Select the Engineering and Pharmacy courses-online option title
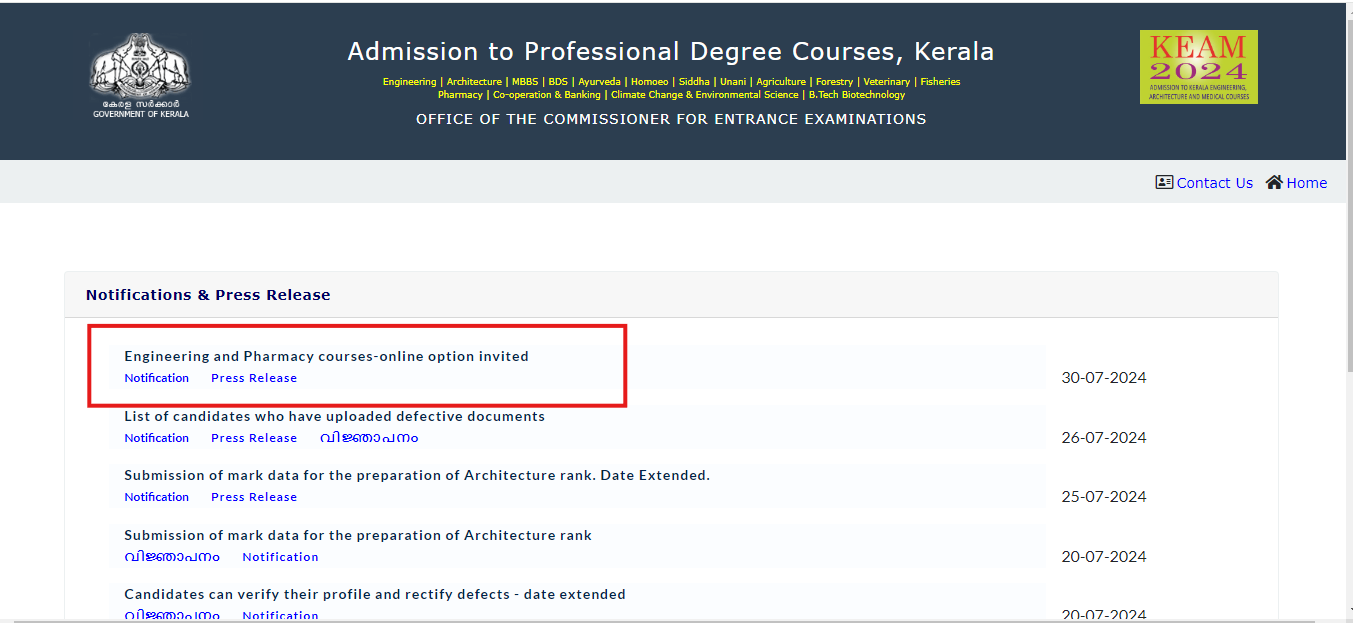The height and width of the screenshot is (623, 1353). 326,356
